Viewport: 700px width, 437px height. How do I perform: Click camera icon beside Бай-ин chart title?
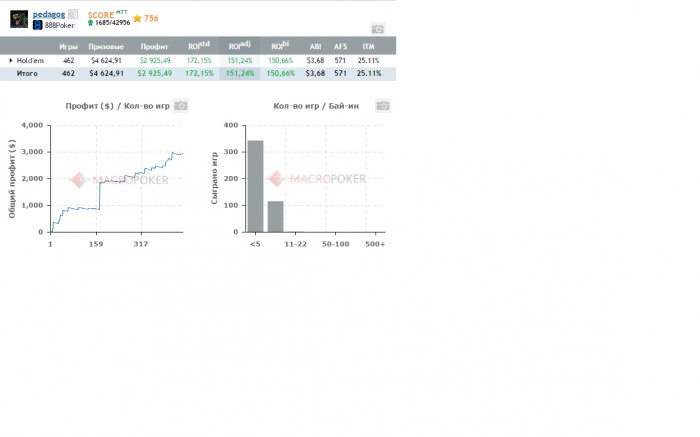(x=383, y=106)
